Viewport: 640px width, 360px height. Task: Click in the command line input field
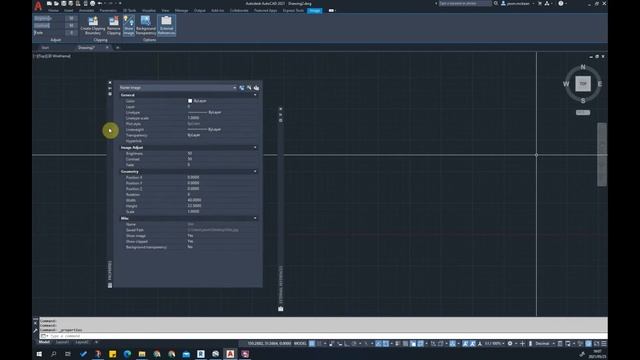click(x=322, y=336)
